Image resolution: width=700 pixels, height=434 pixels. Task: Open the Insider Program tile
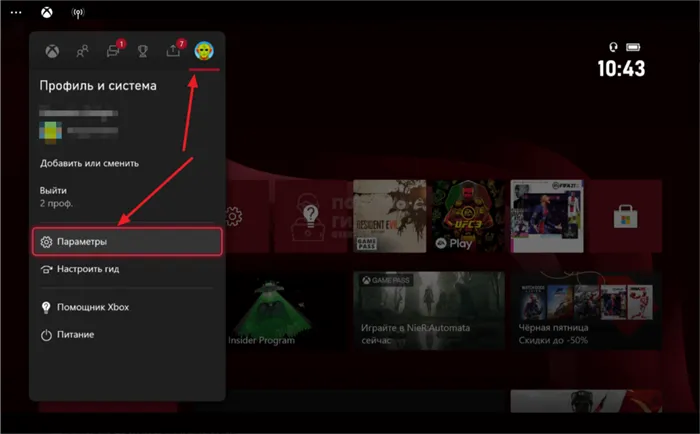[286, 311]
